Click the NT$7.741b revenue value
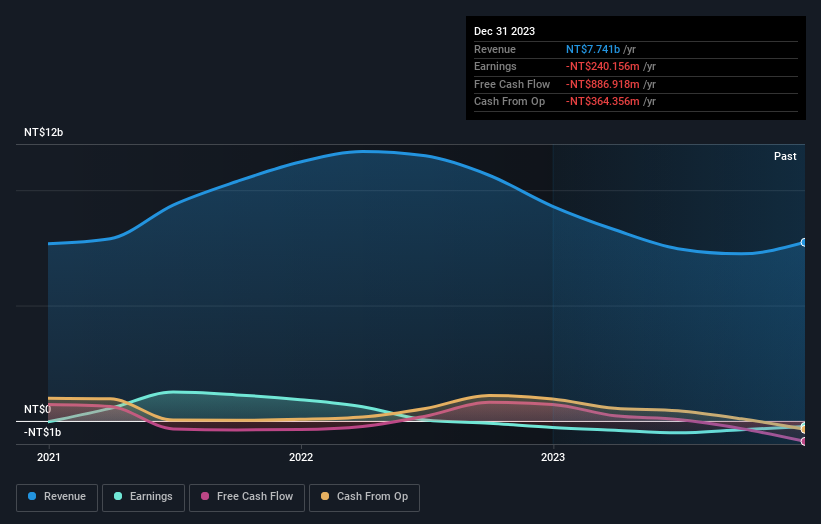Viewport: 821px width, 524px height. point(593,49)
